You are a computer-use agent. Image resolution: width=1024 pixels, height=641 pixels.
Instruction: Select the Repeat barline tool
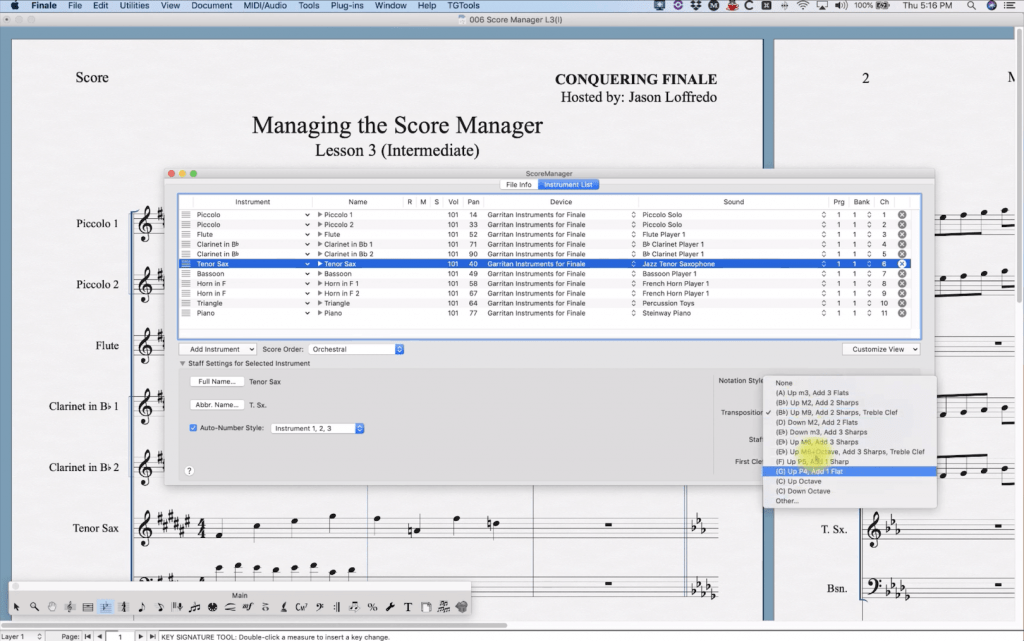pos(337,606)
